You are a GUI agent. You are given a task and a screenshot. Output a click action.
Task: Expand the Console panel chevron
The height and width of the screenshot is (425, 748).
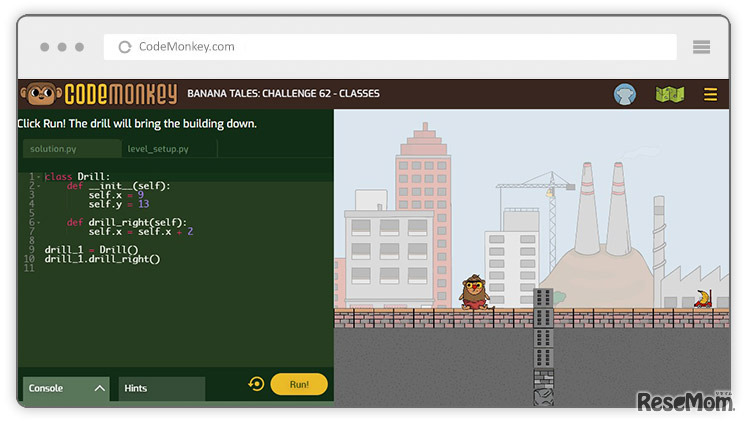(x=99, y=388)
